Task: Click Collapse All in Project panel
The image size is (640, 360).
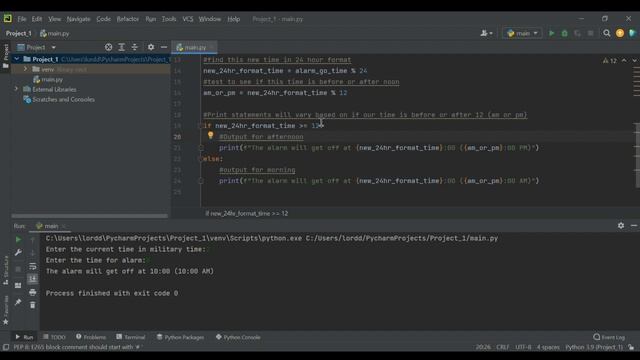Action: tap(135, 47)
